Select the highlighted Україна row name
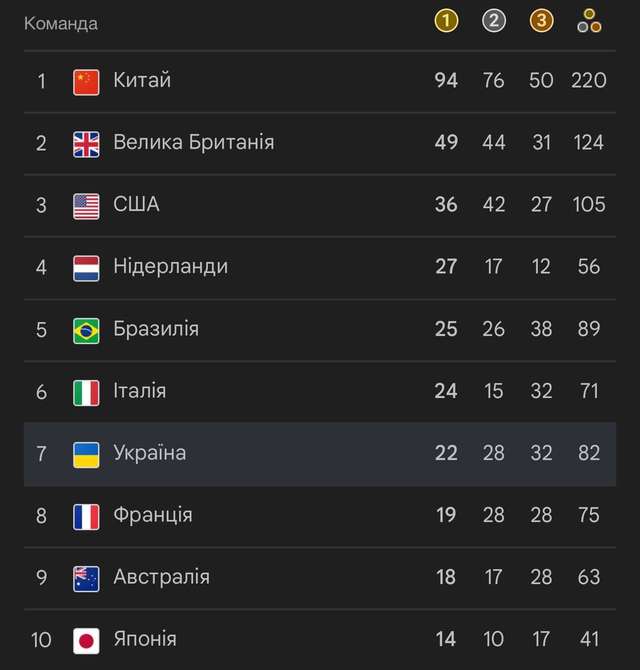 click(149, 453)
